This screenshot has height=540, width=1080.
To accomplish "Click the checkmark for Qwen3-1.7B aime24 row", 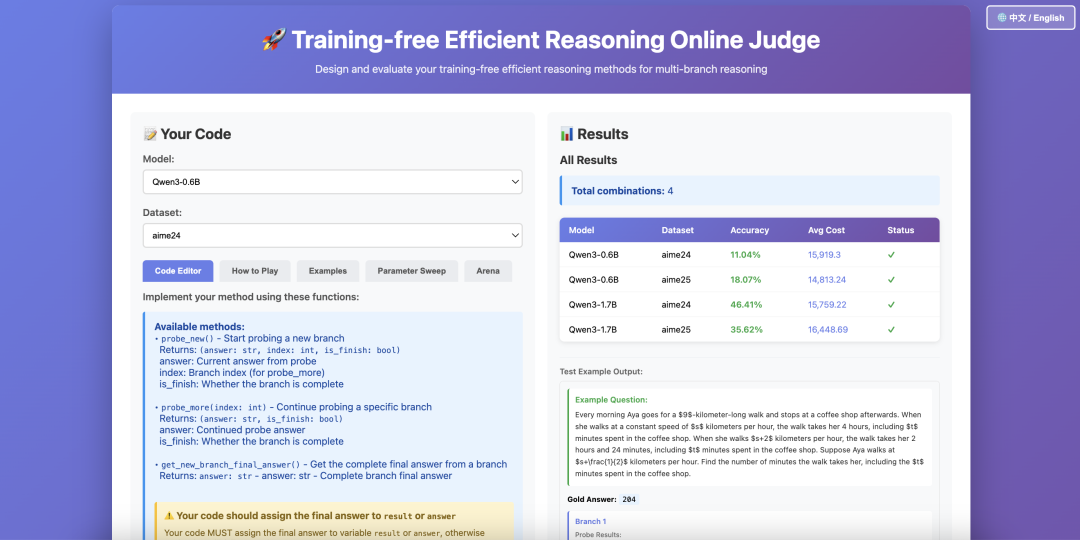I will 891,304.
